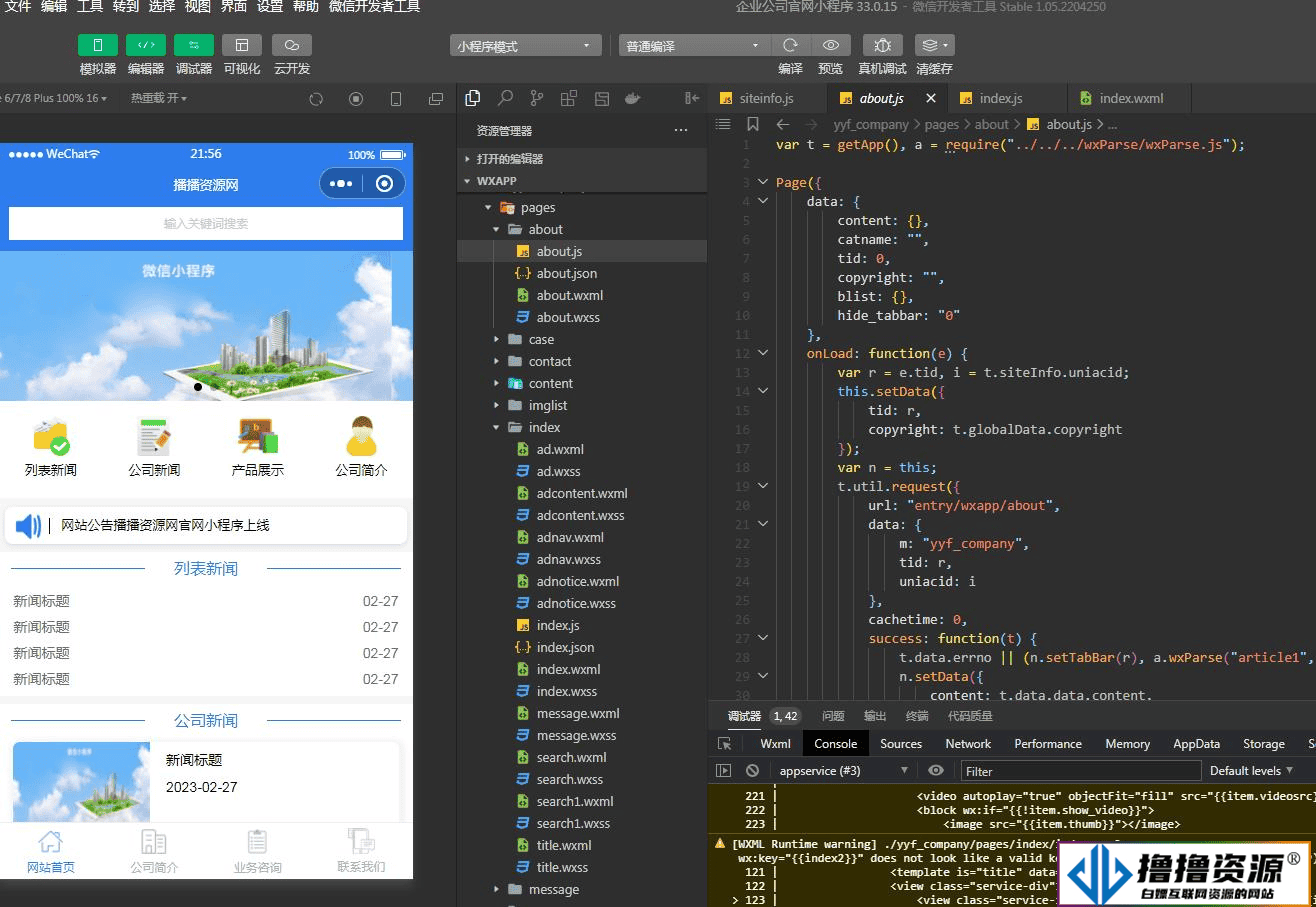Collapse the about folder

pos(582,229)
